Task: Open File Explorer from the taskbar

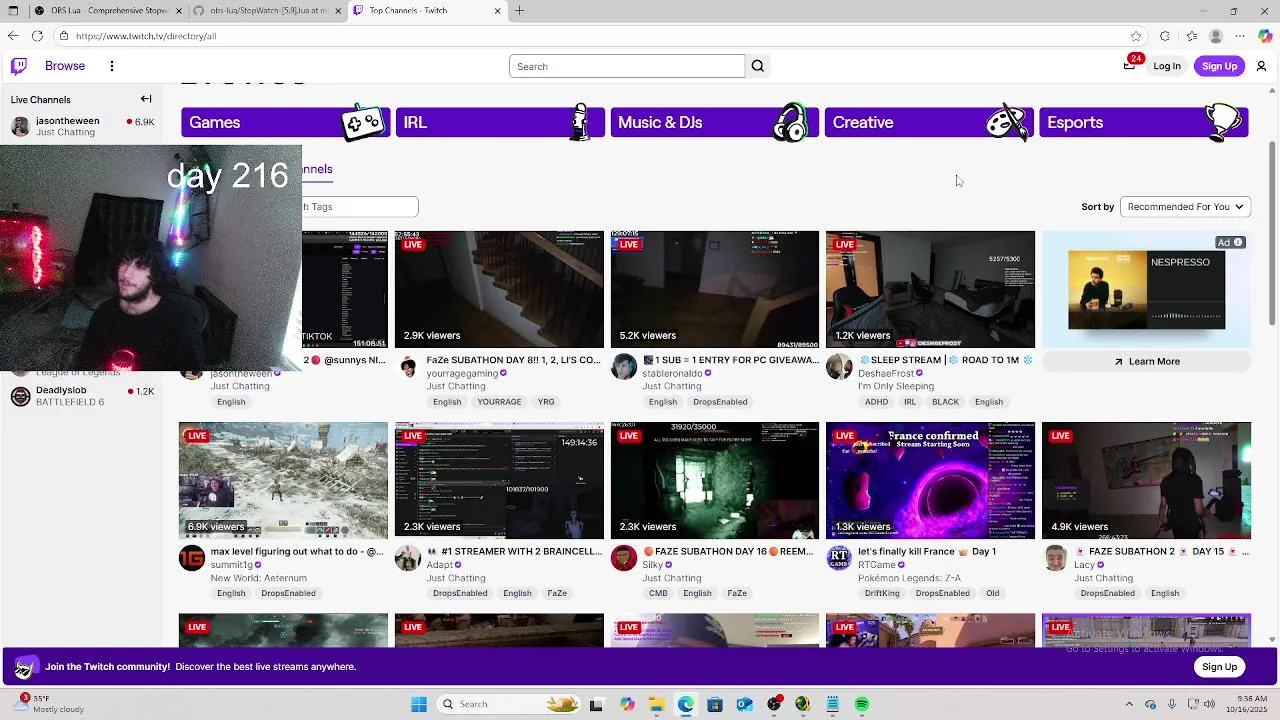Action: point(657,704)
